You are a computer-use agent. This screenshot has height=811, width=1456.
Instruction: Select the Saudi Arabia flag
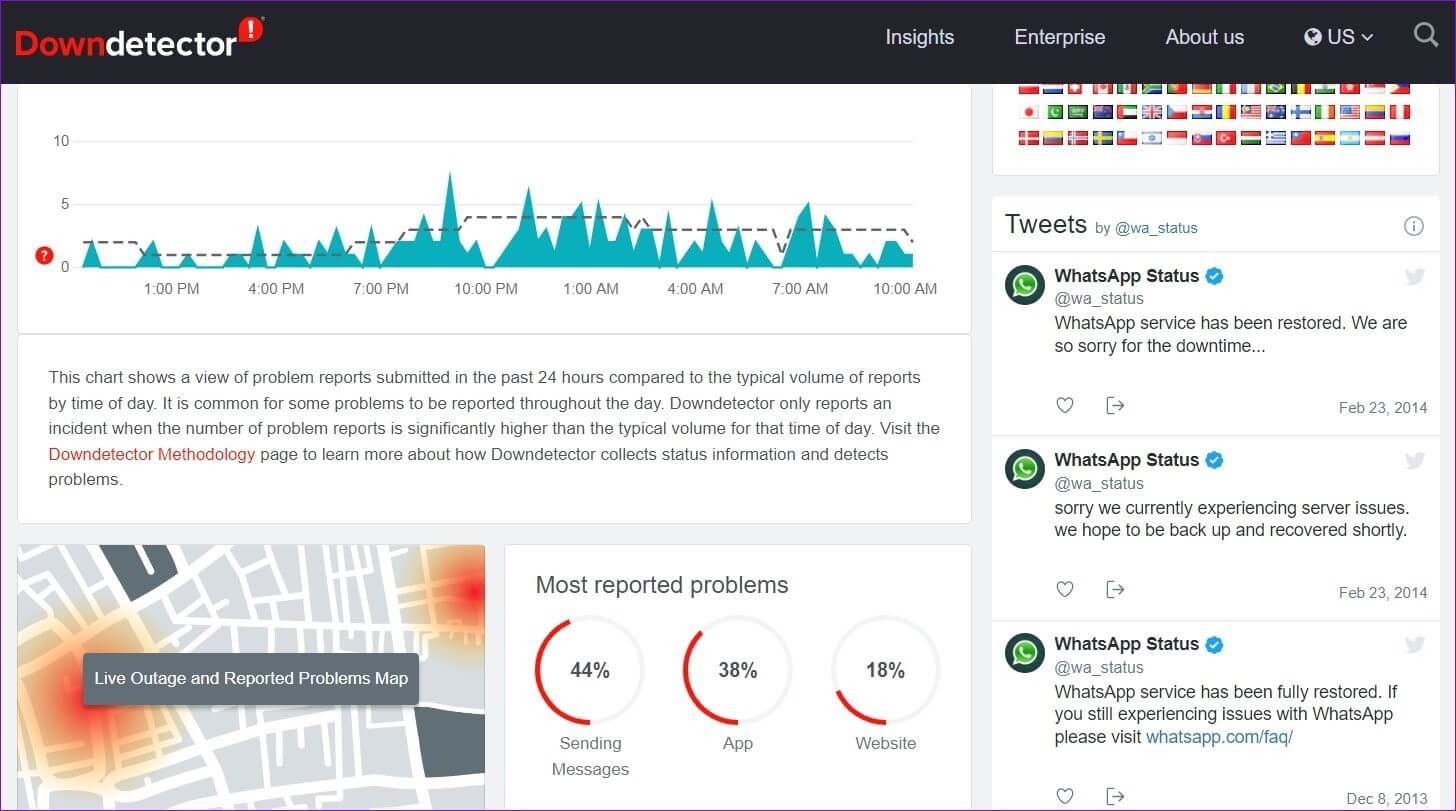[x=1078, y=112]
